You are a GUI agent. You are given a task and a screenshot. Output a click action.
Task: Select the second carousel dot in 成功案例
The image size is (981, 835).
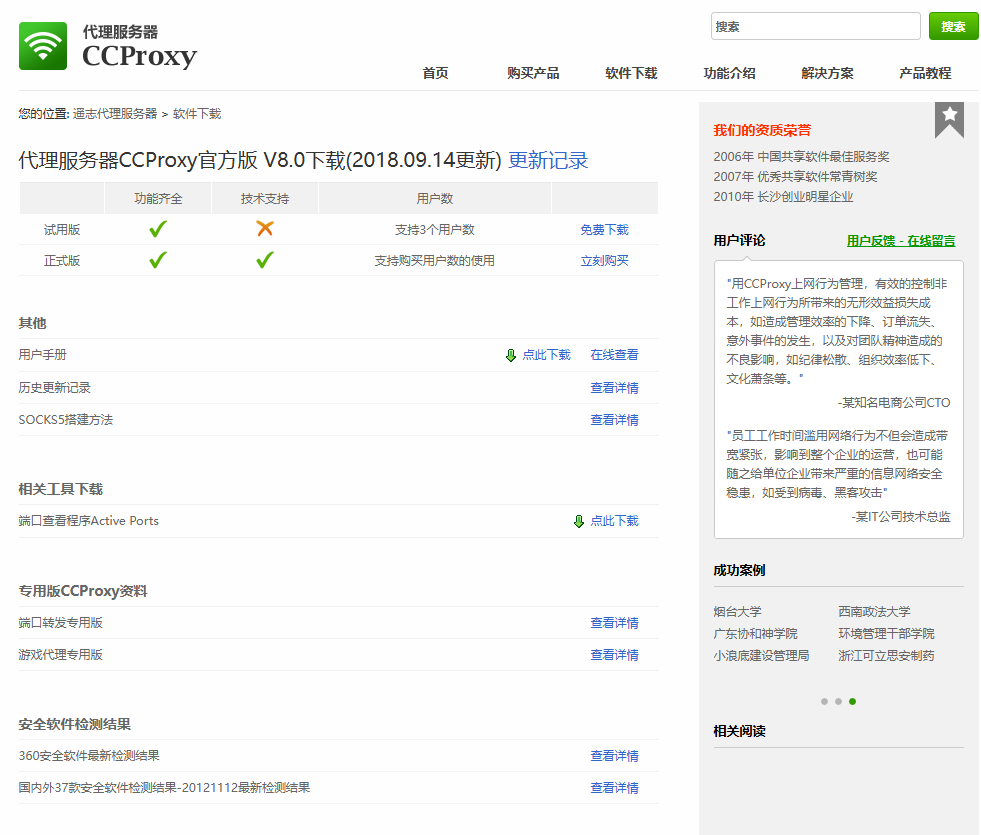coord(838,701)
